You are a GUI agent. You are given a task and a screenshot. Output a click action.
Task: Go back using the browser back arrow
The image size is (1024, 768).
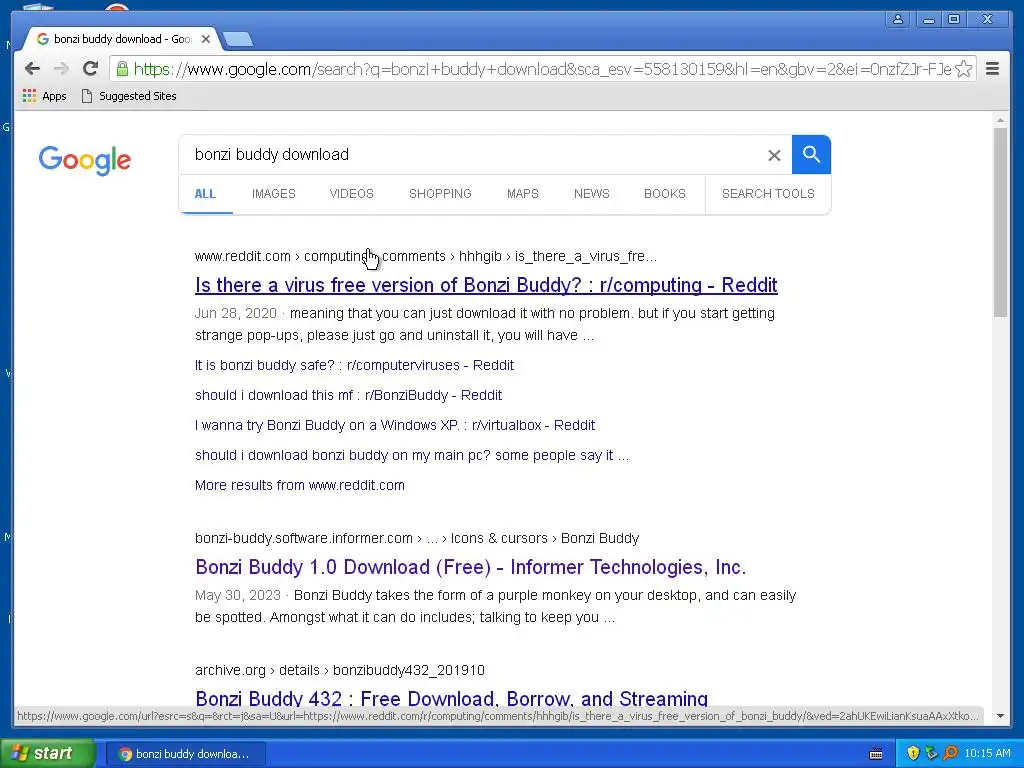32,69
